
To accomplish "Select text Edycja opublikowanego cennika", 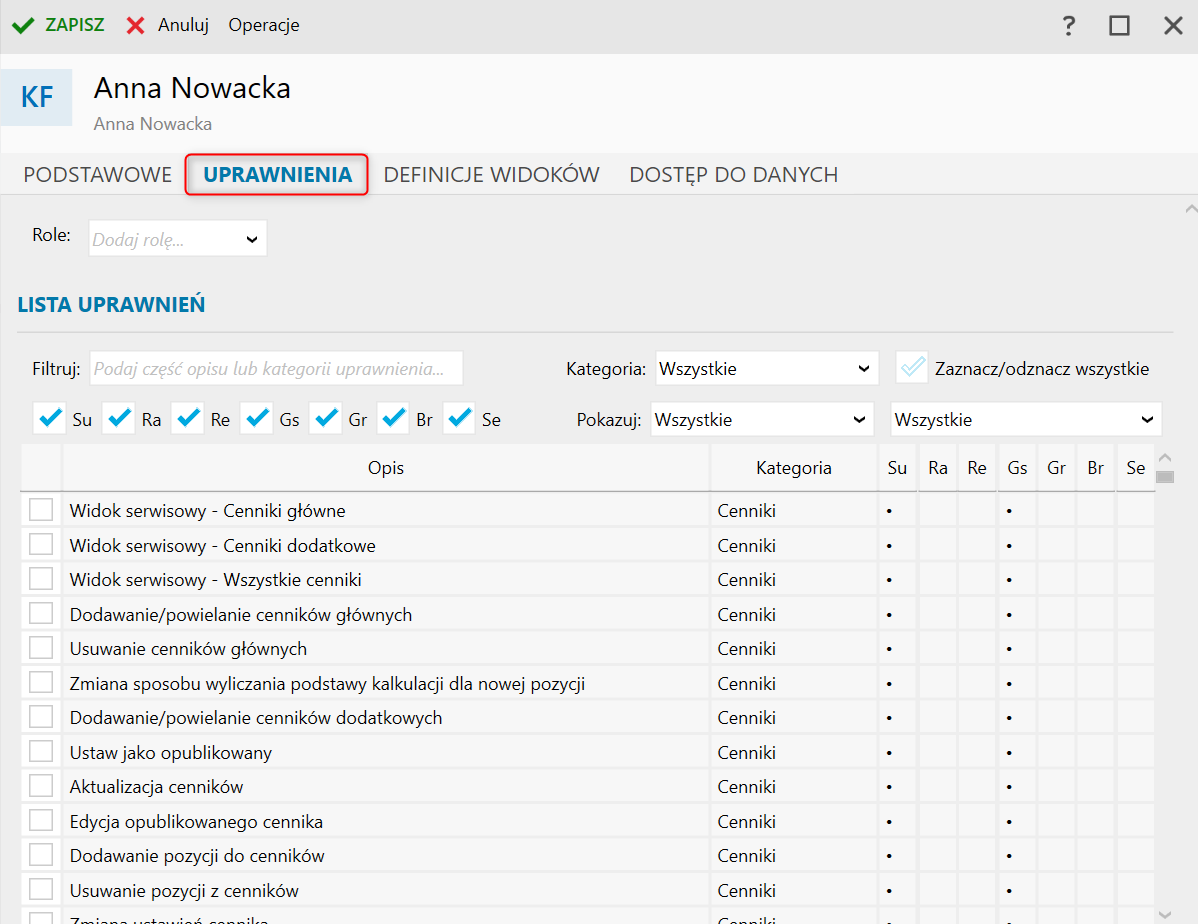I will [x=196, y=822].
